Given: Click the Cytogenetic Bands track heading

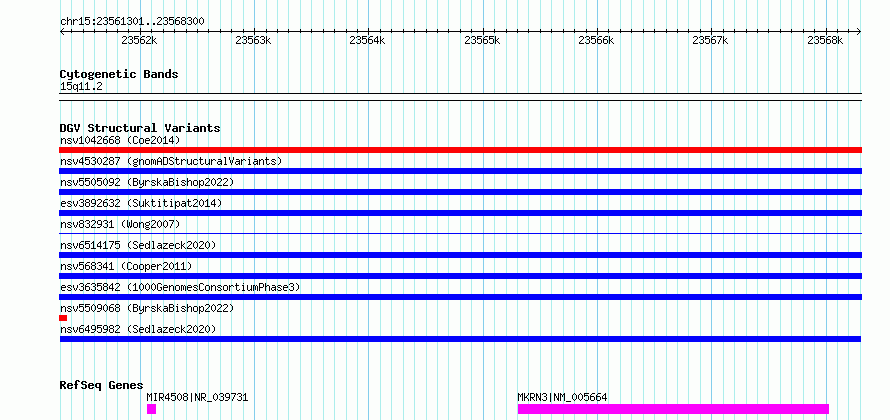Looking at the screenshot, I should [119, 74].
